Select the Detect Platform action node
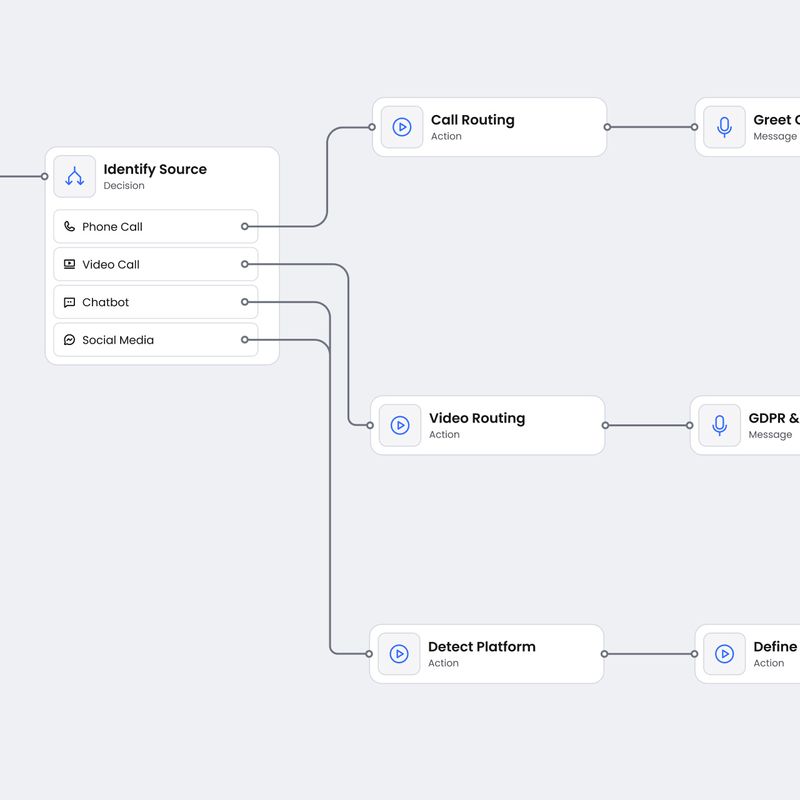Screen dimensions: 800x800 tap(487, 653)
